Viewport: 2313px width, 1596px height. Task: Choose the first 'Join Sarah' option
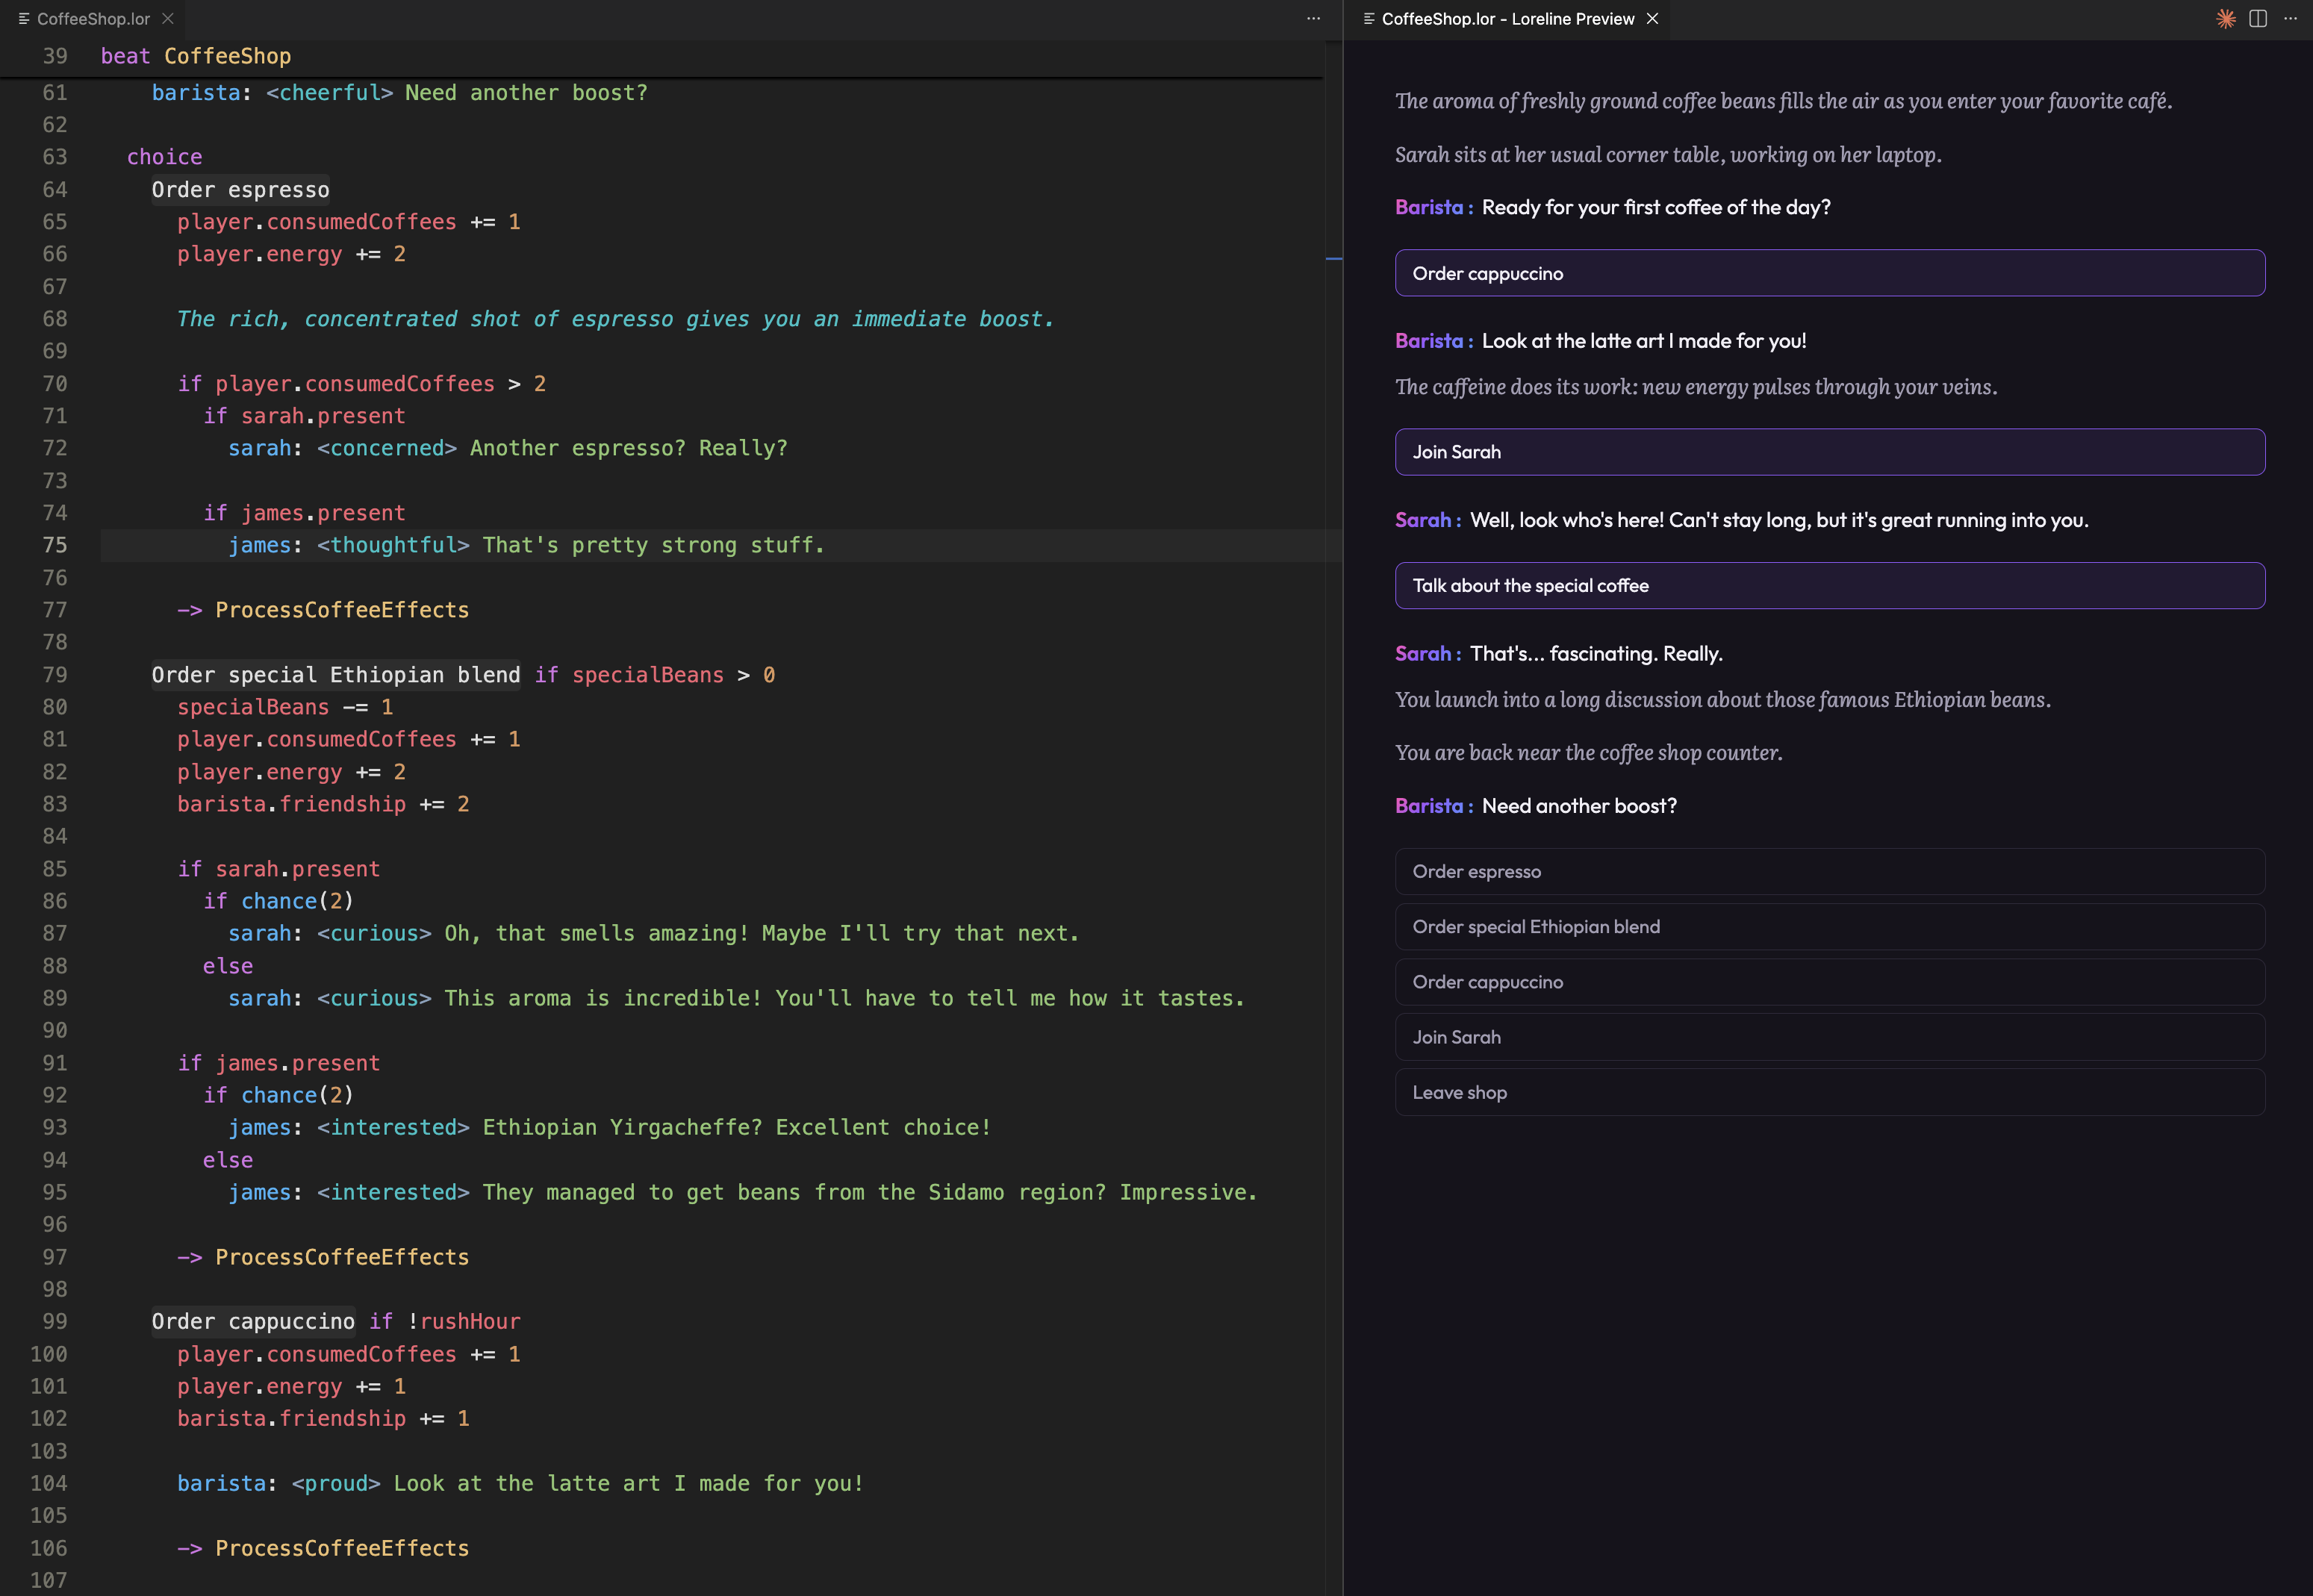click(x=1829, y=451)
